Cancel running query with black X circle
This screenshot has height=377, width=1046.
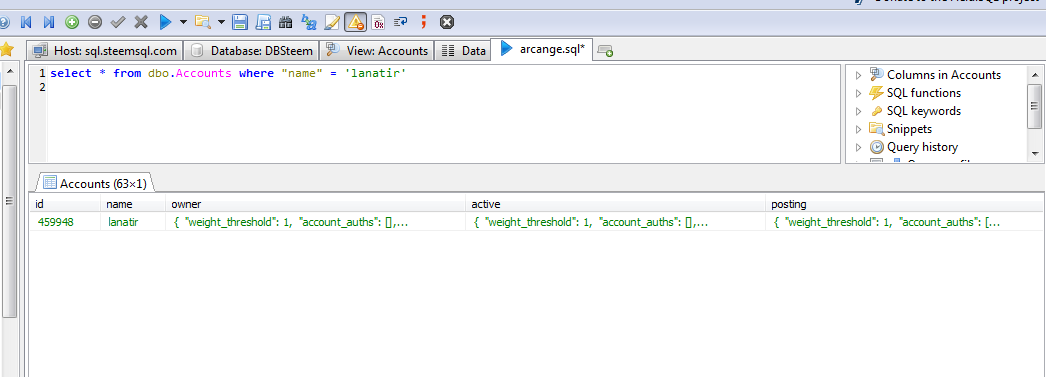[x=447, y=22]
